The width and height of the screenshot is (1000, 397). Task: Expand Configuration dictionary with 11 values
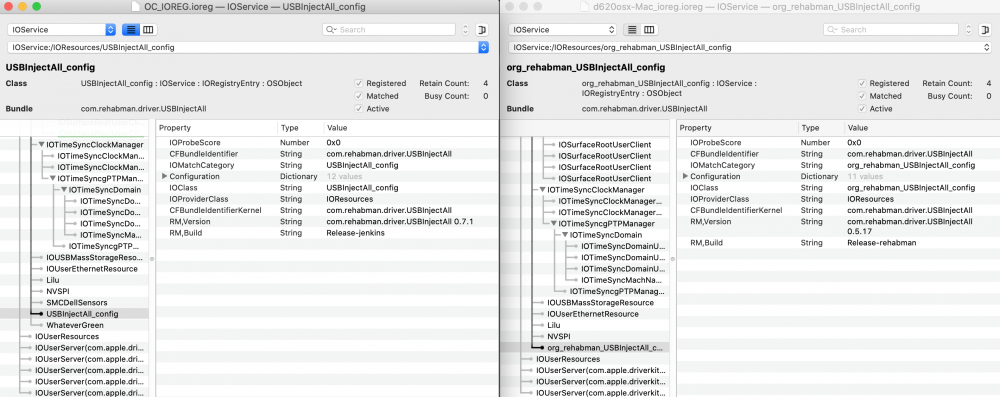[x=686, y=177]
